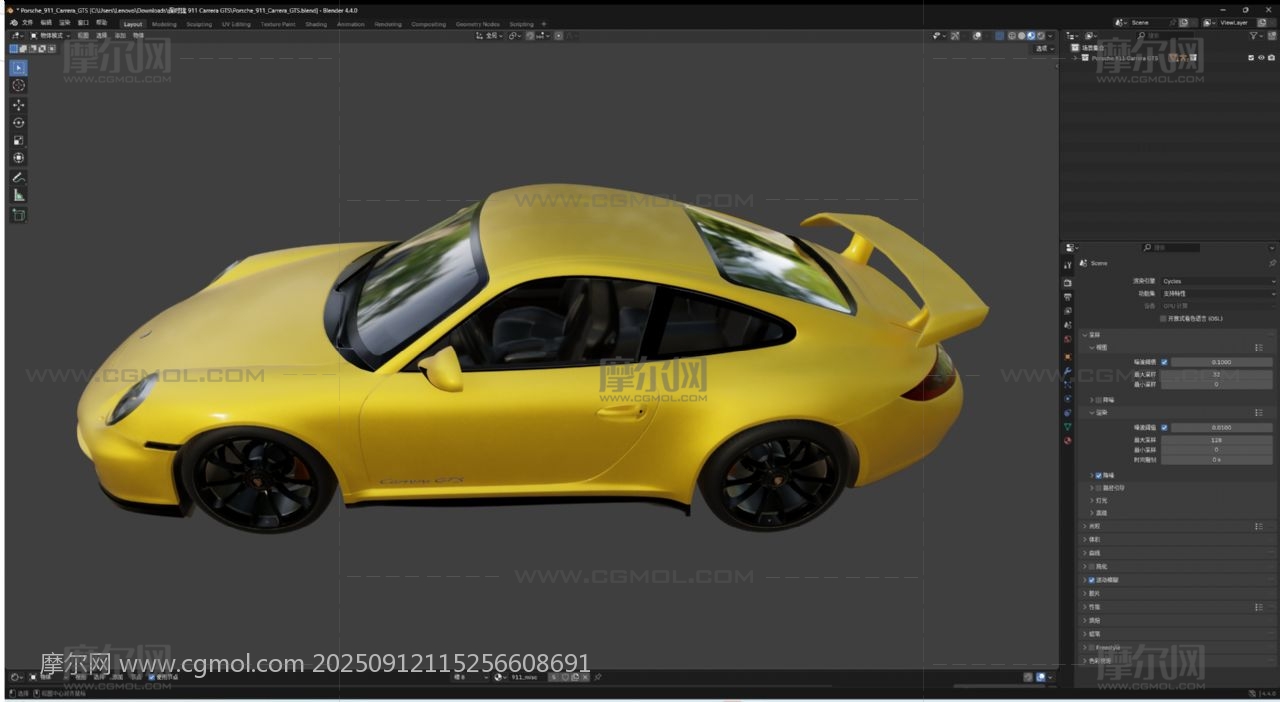Adjust the render max samples 128 field
The width and height of the screenshot is (1280, 702).
(x=1215, y=440)
